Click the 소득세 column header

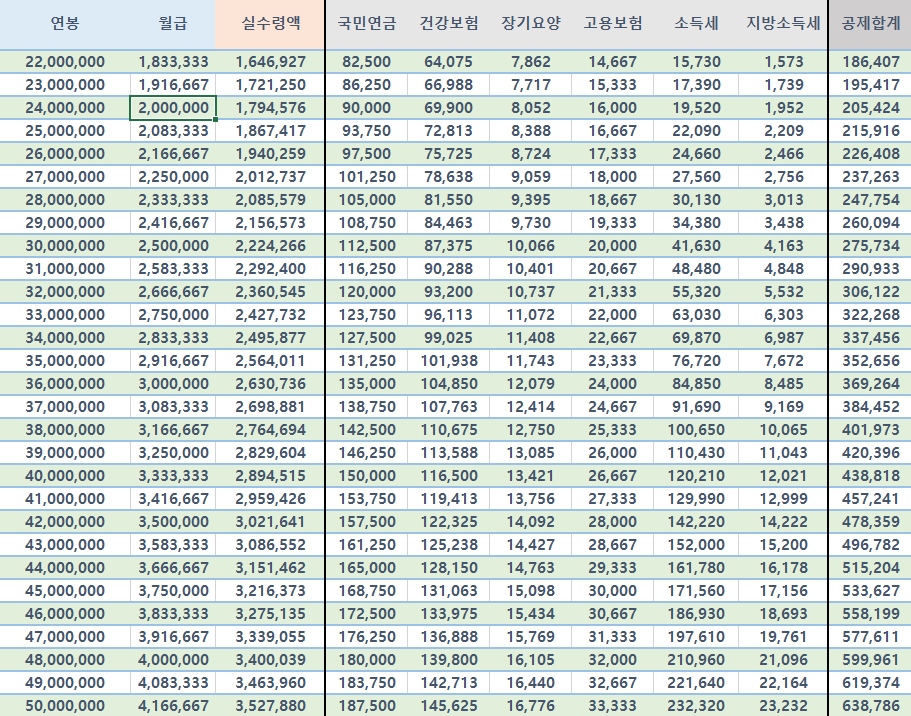pos(696,23)
